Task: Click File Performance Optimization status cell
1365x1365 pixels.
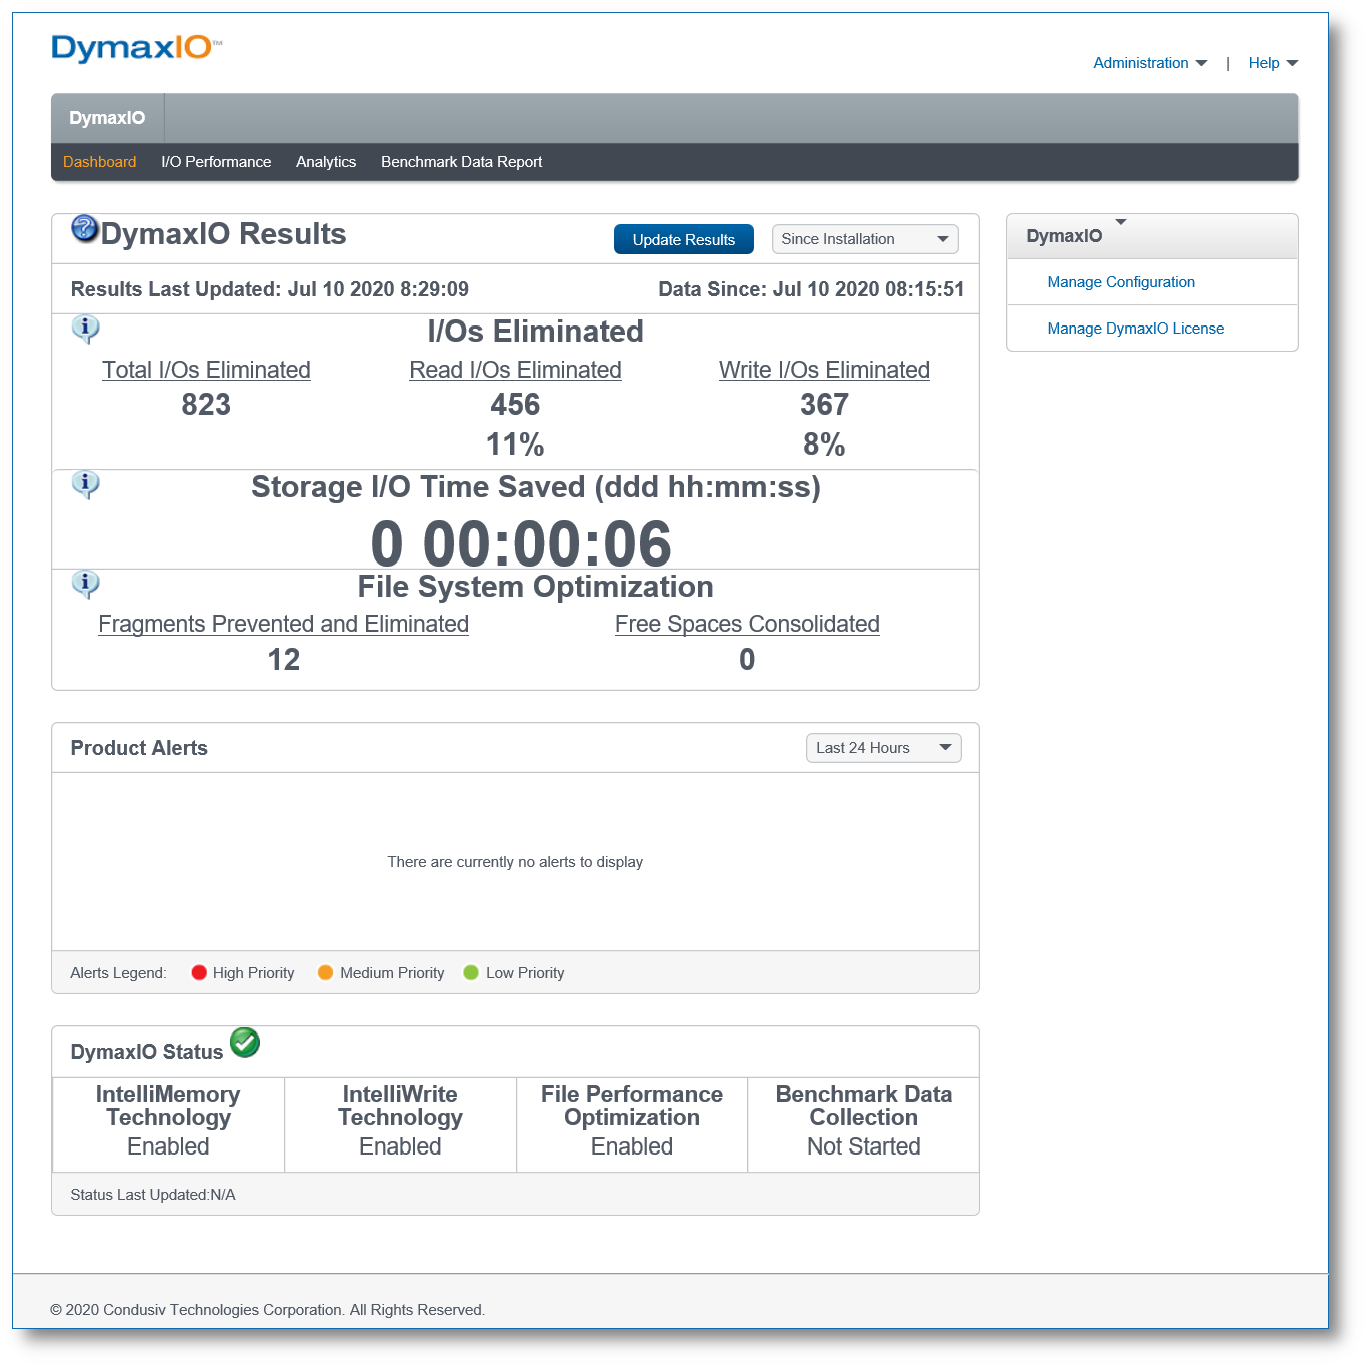Action: tap(632, 1124)
